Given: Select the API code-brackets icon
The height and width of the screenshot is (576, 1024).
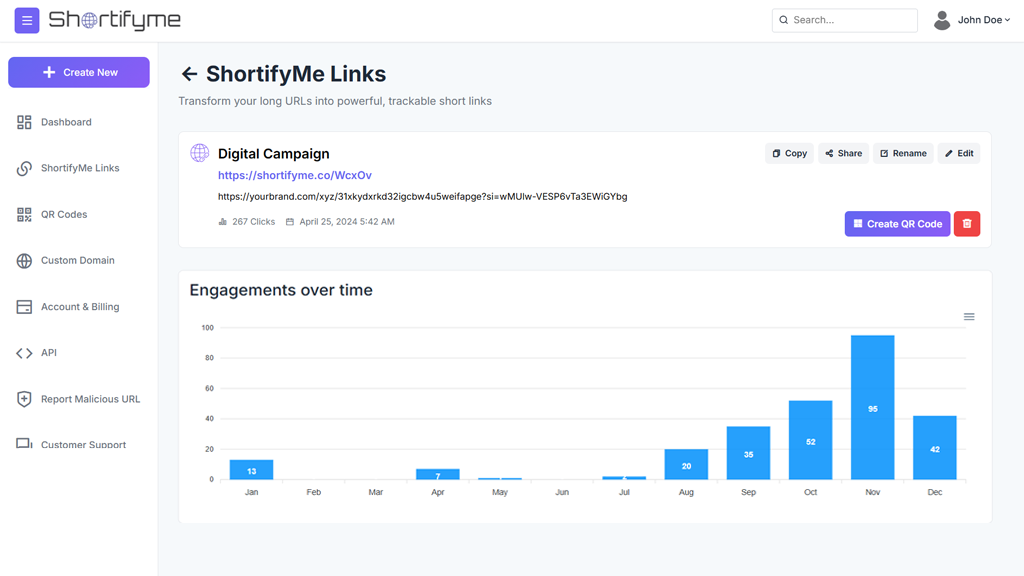Looking at the screenshot, I should [x=24, y=352].
